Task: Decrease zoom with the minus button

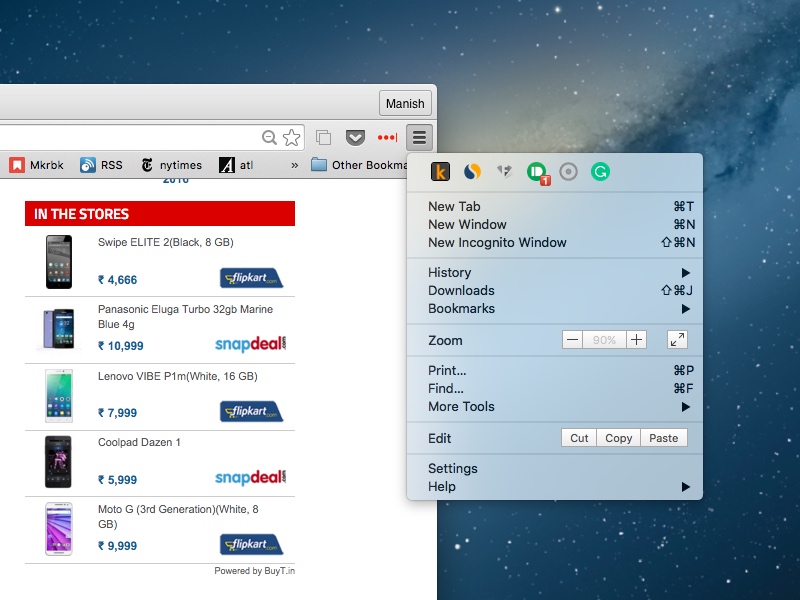Action: [572, 340]
